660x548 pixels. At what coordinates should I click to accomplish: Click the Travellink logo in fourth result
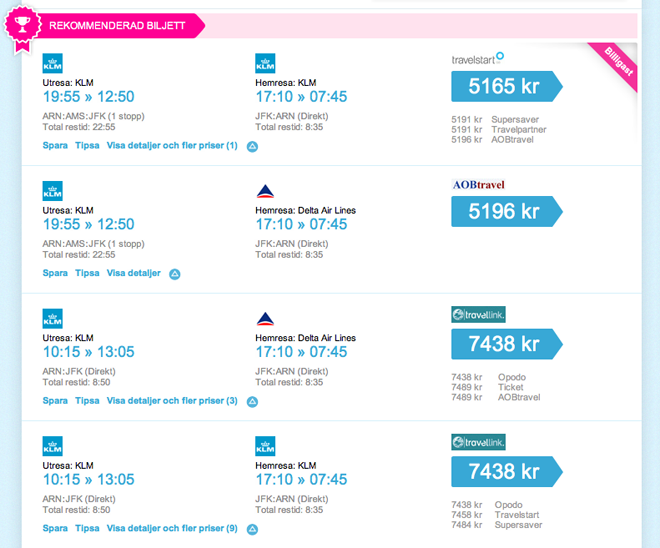pos(477,441)
